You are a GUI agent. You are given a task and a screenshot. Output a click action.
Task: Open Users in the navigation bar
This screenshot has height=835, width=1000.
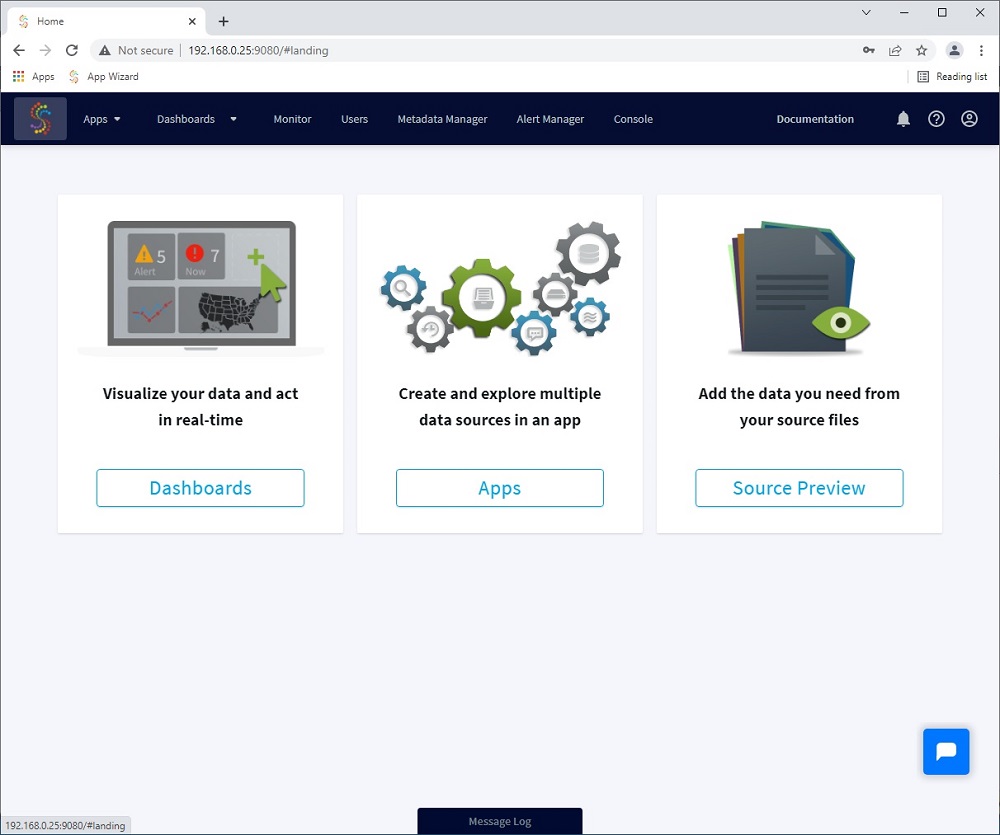pyautogui.click(x=355, y=119)
